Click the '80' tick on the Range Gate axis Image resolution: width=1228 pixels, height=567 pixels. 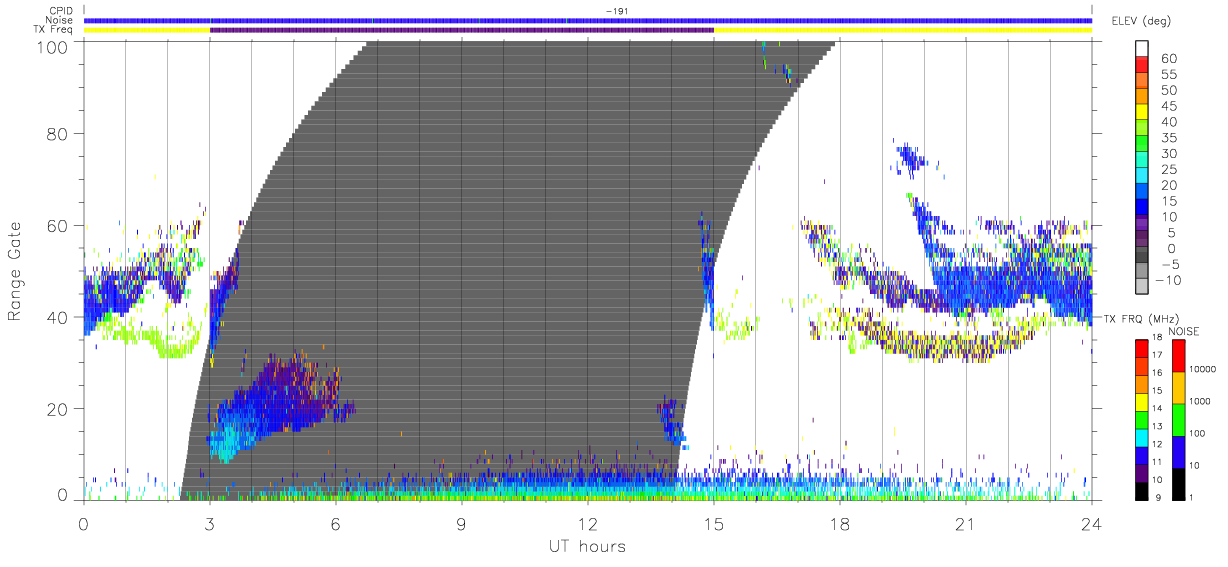coord(59,134)
